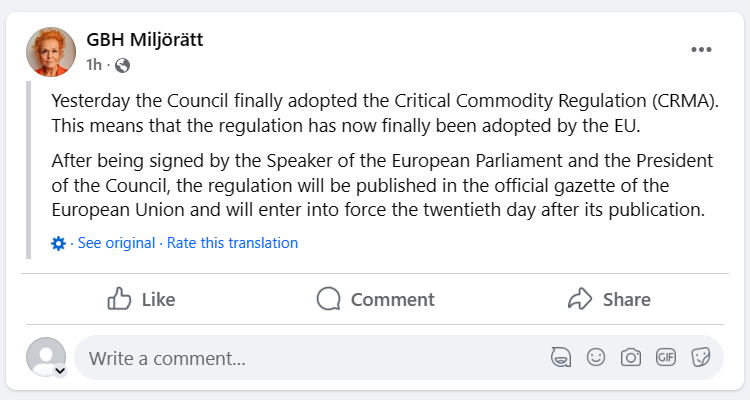The width and height of the screenshot is (750, 400).
Task: Click Rate this translation link
Action: (x=232, y=243)
